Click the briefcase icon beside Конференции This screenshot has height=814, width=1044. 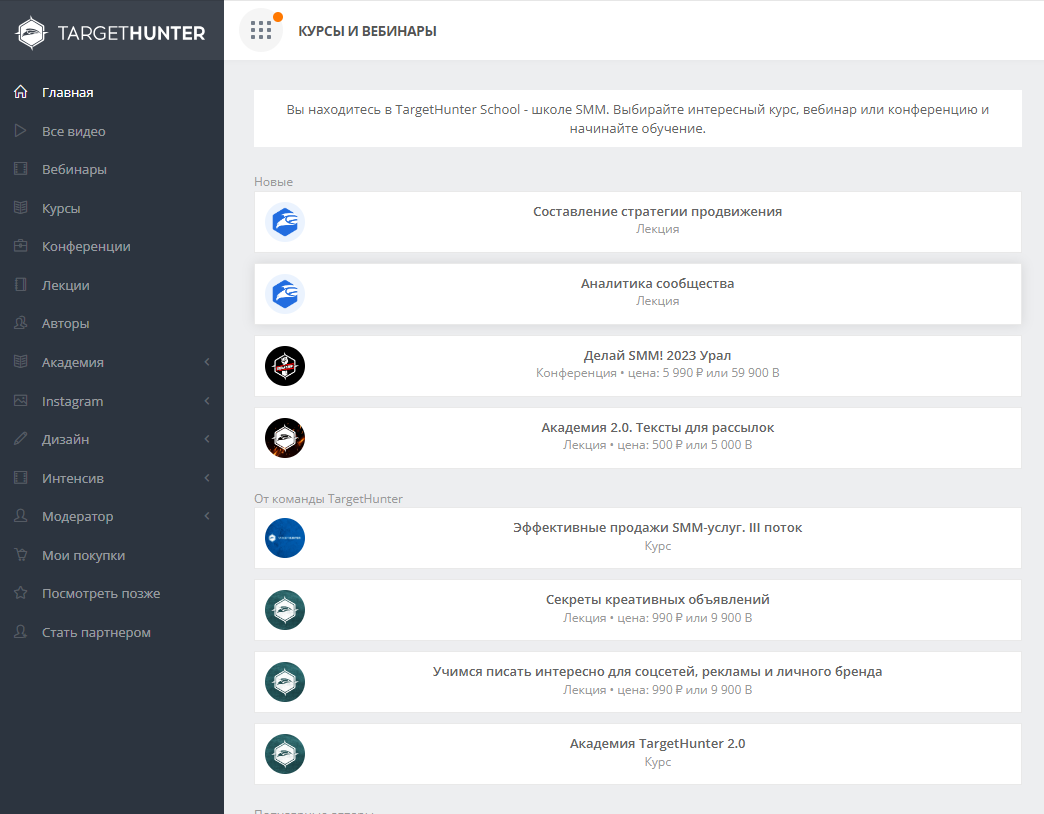click(x=20, y=246)
